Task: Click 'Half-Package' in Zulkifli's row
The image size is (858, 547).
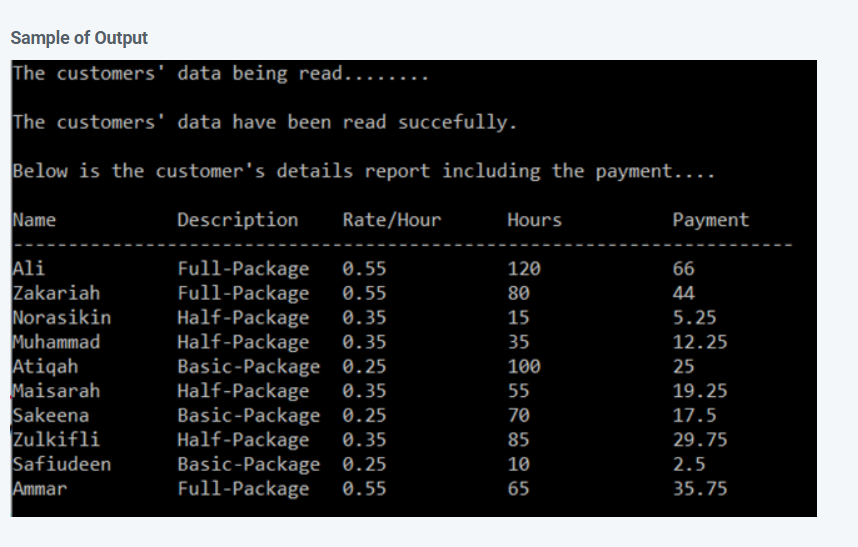Action: click(244, 440)
